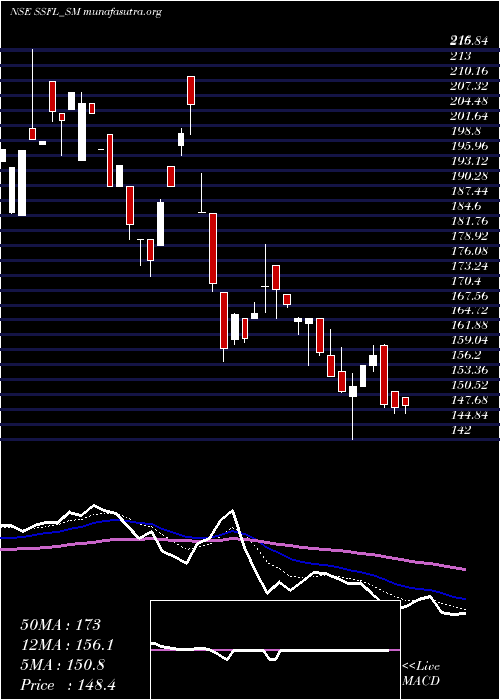Viewport: 500px width, 700px height.
Task: Select the 216.84 price axis label
Action: click(469, 41)
